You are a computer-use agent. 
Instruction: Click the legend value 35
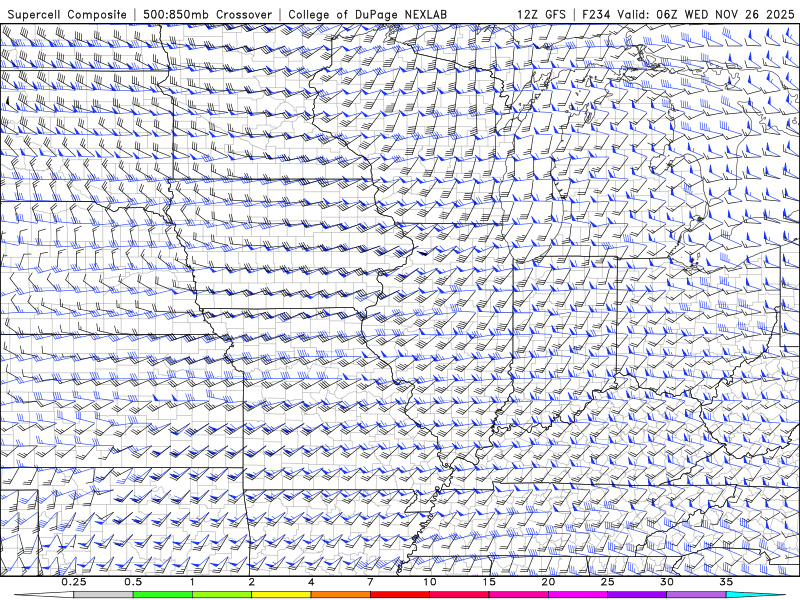coord(726,582)
